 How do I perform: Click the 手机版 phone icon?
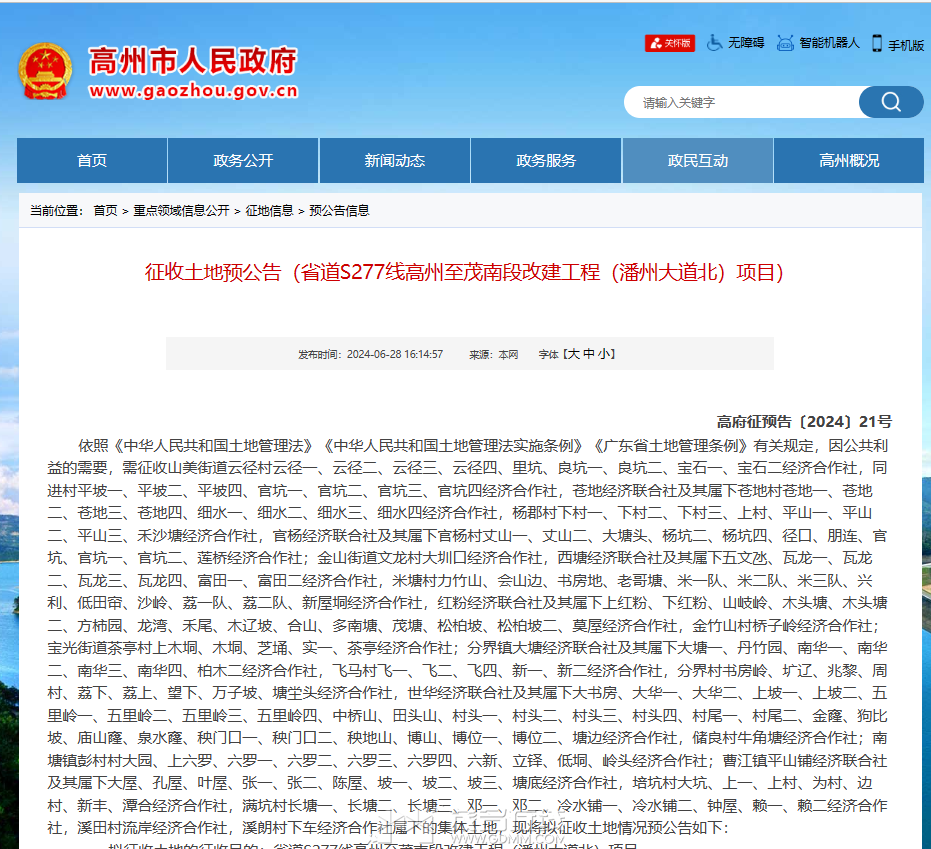(876, 43)
